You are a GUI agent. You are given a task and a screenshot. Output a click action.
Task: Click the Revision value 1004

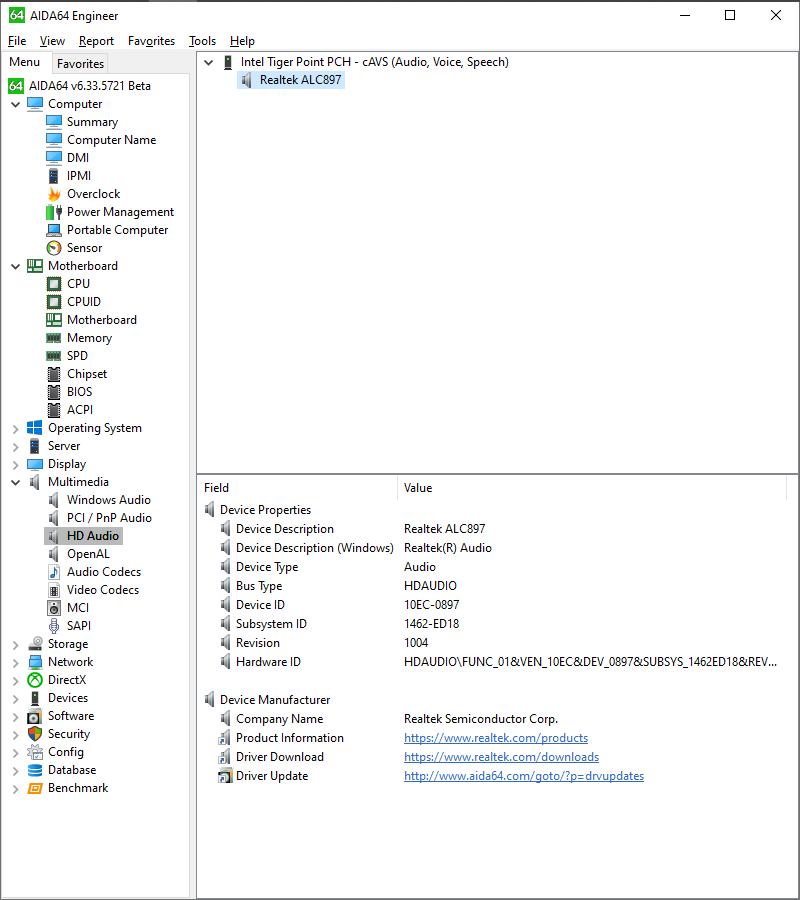click(x=416, y=642)
